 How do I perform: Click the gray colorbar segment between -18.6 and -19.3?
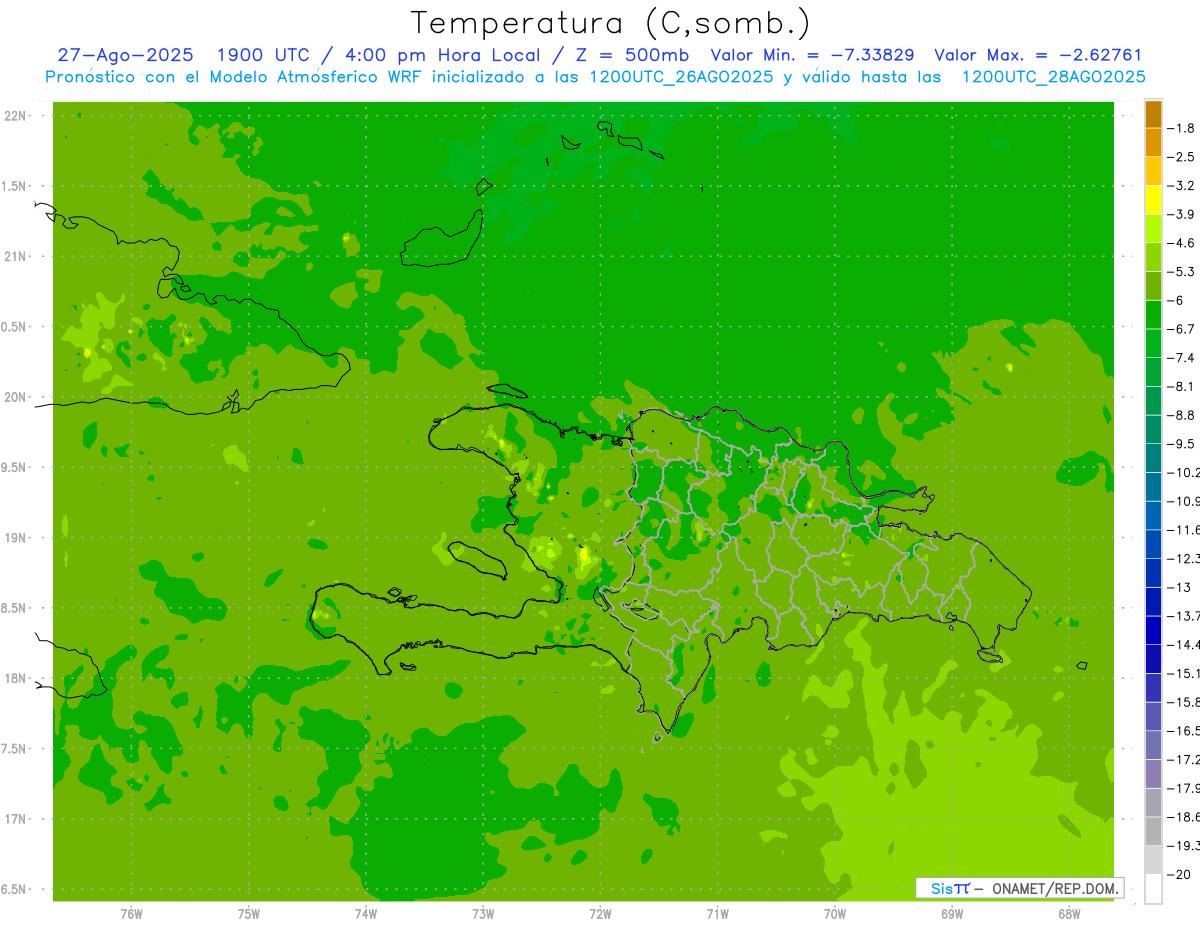pyautogui.click(x=1153, y=831)
